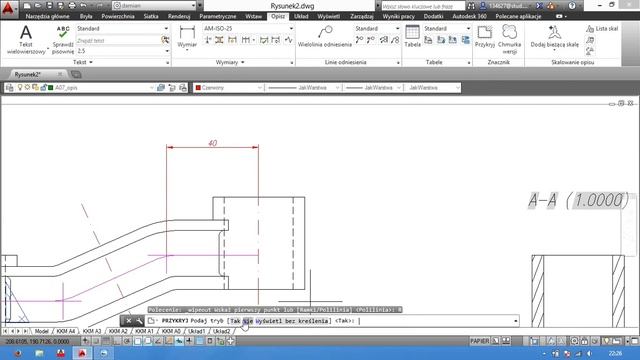Click the make object's layer current icon
The height and width of the screenshot is (360, 640).
coord(161,87)
